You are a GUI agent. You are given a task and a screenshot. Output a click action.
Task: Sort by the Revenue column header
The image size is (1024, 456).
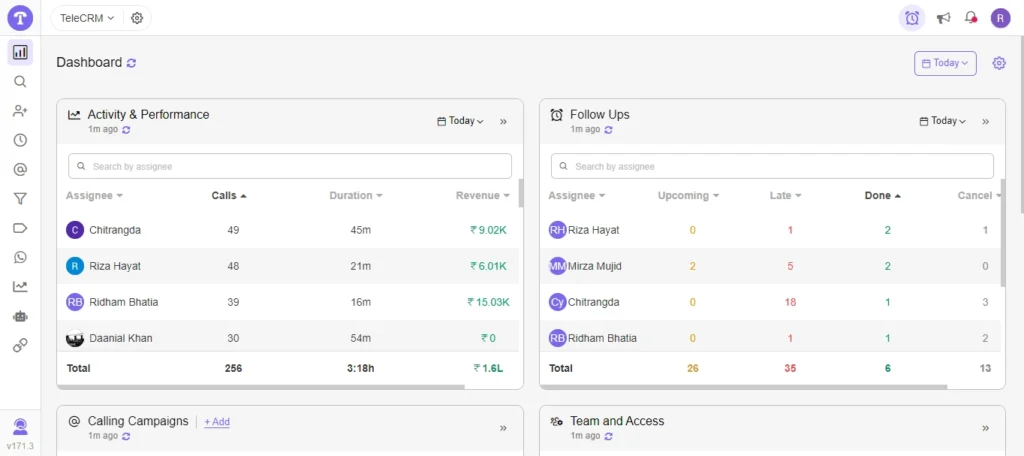click(483, 195)
